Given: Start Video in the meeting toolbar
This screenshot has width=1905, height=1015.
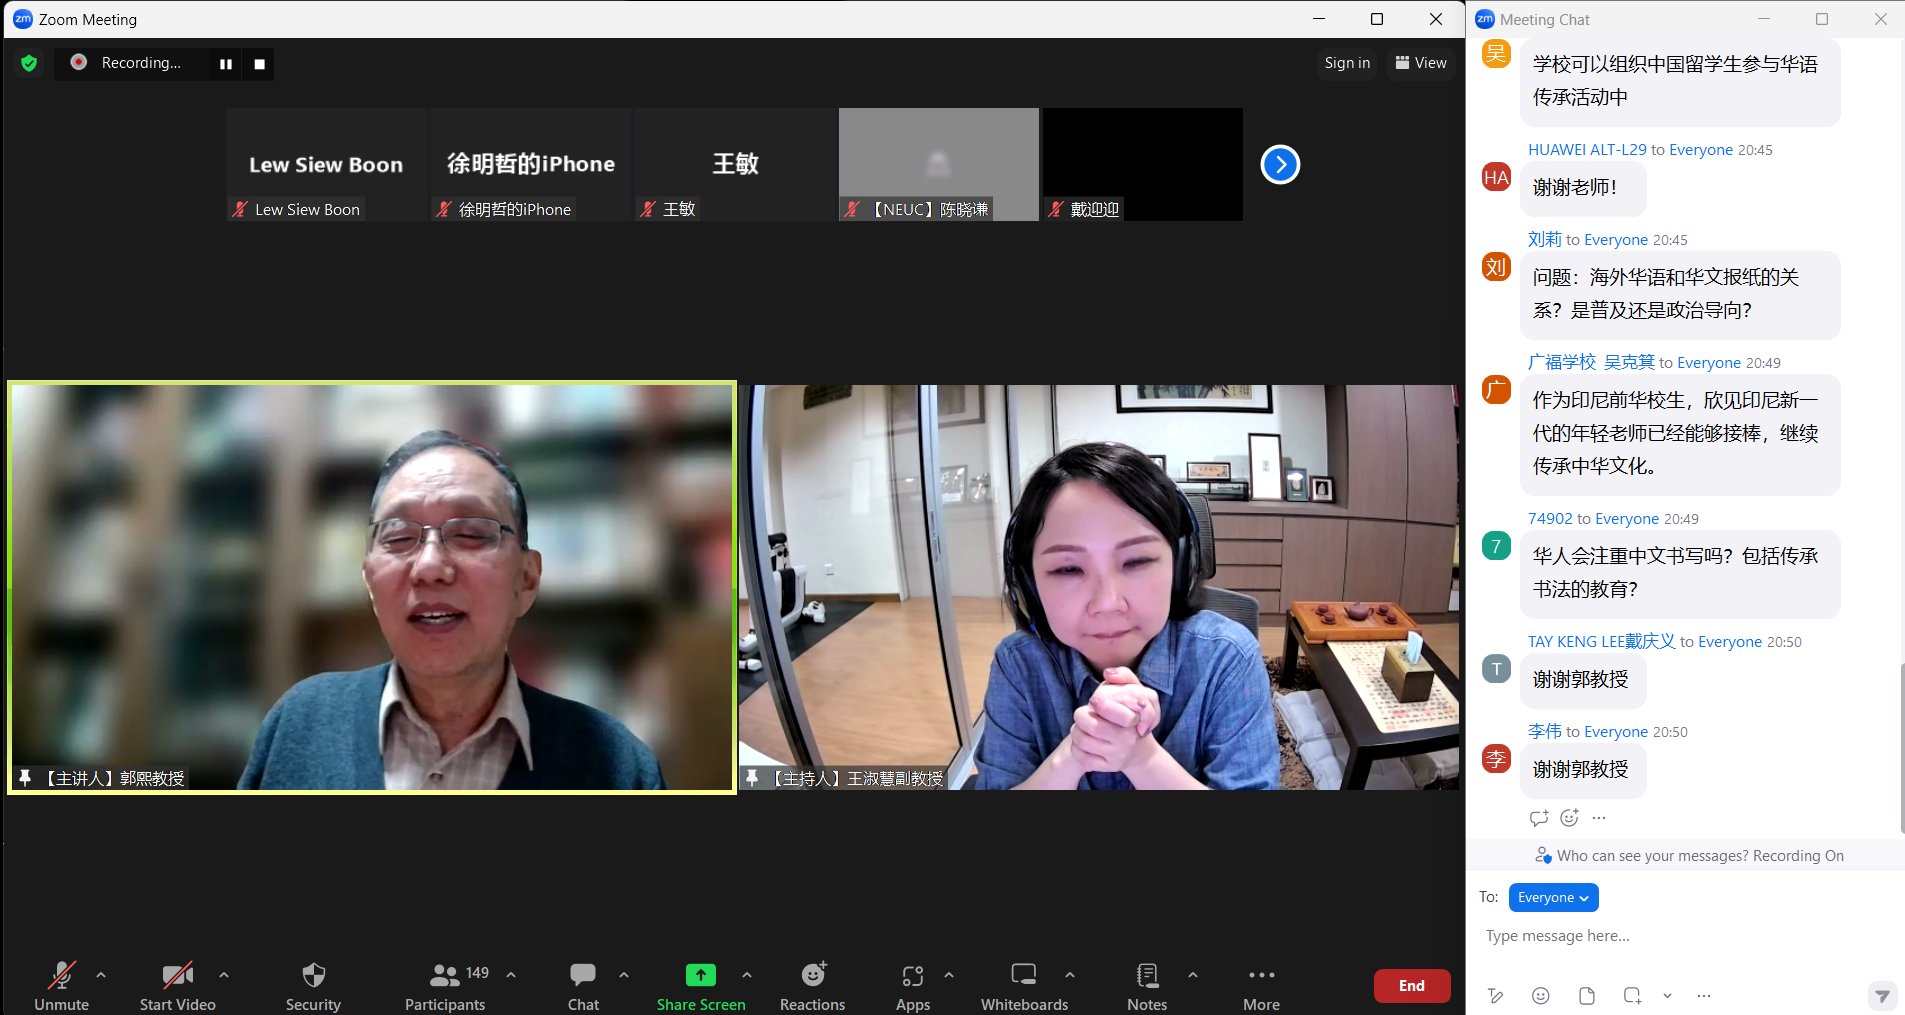Looking at the screenshot, I should [x=177, y=986].
